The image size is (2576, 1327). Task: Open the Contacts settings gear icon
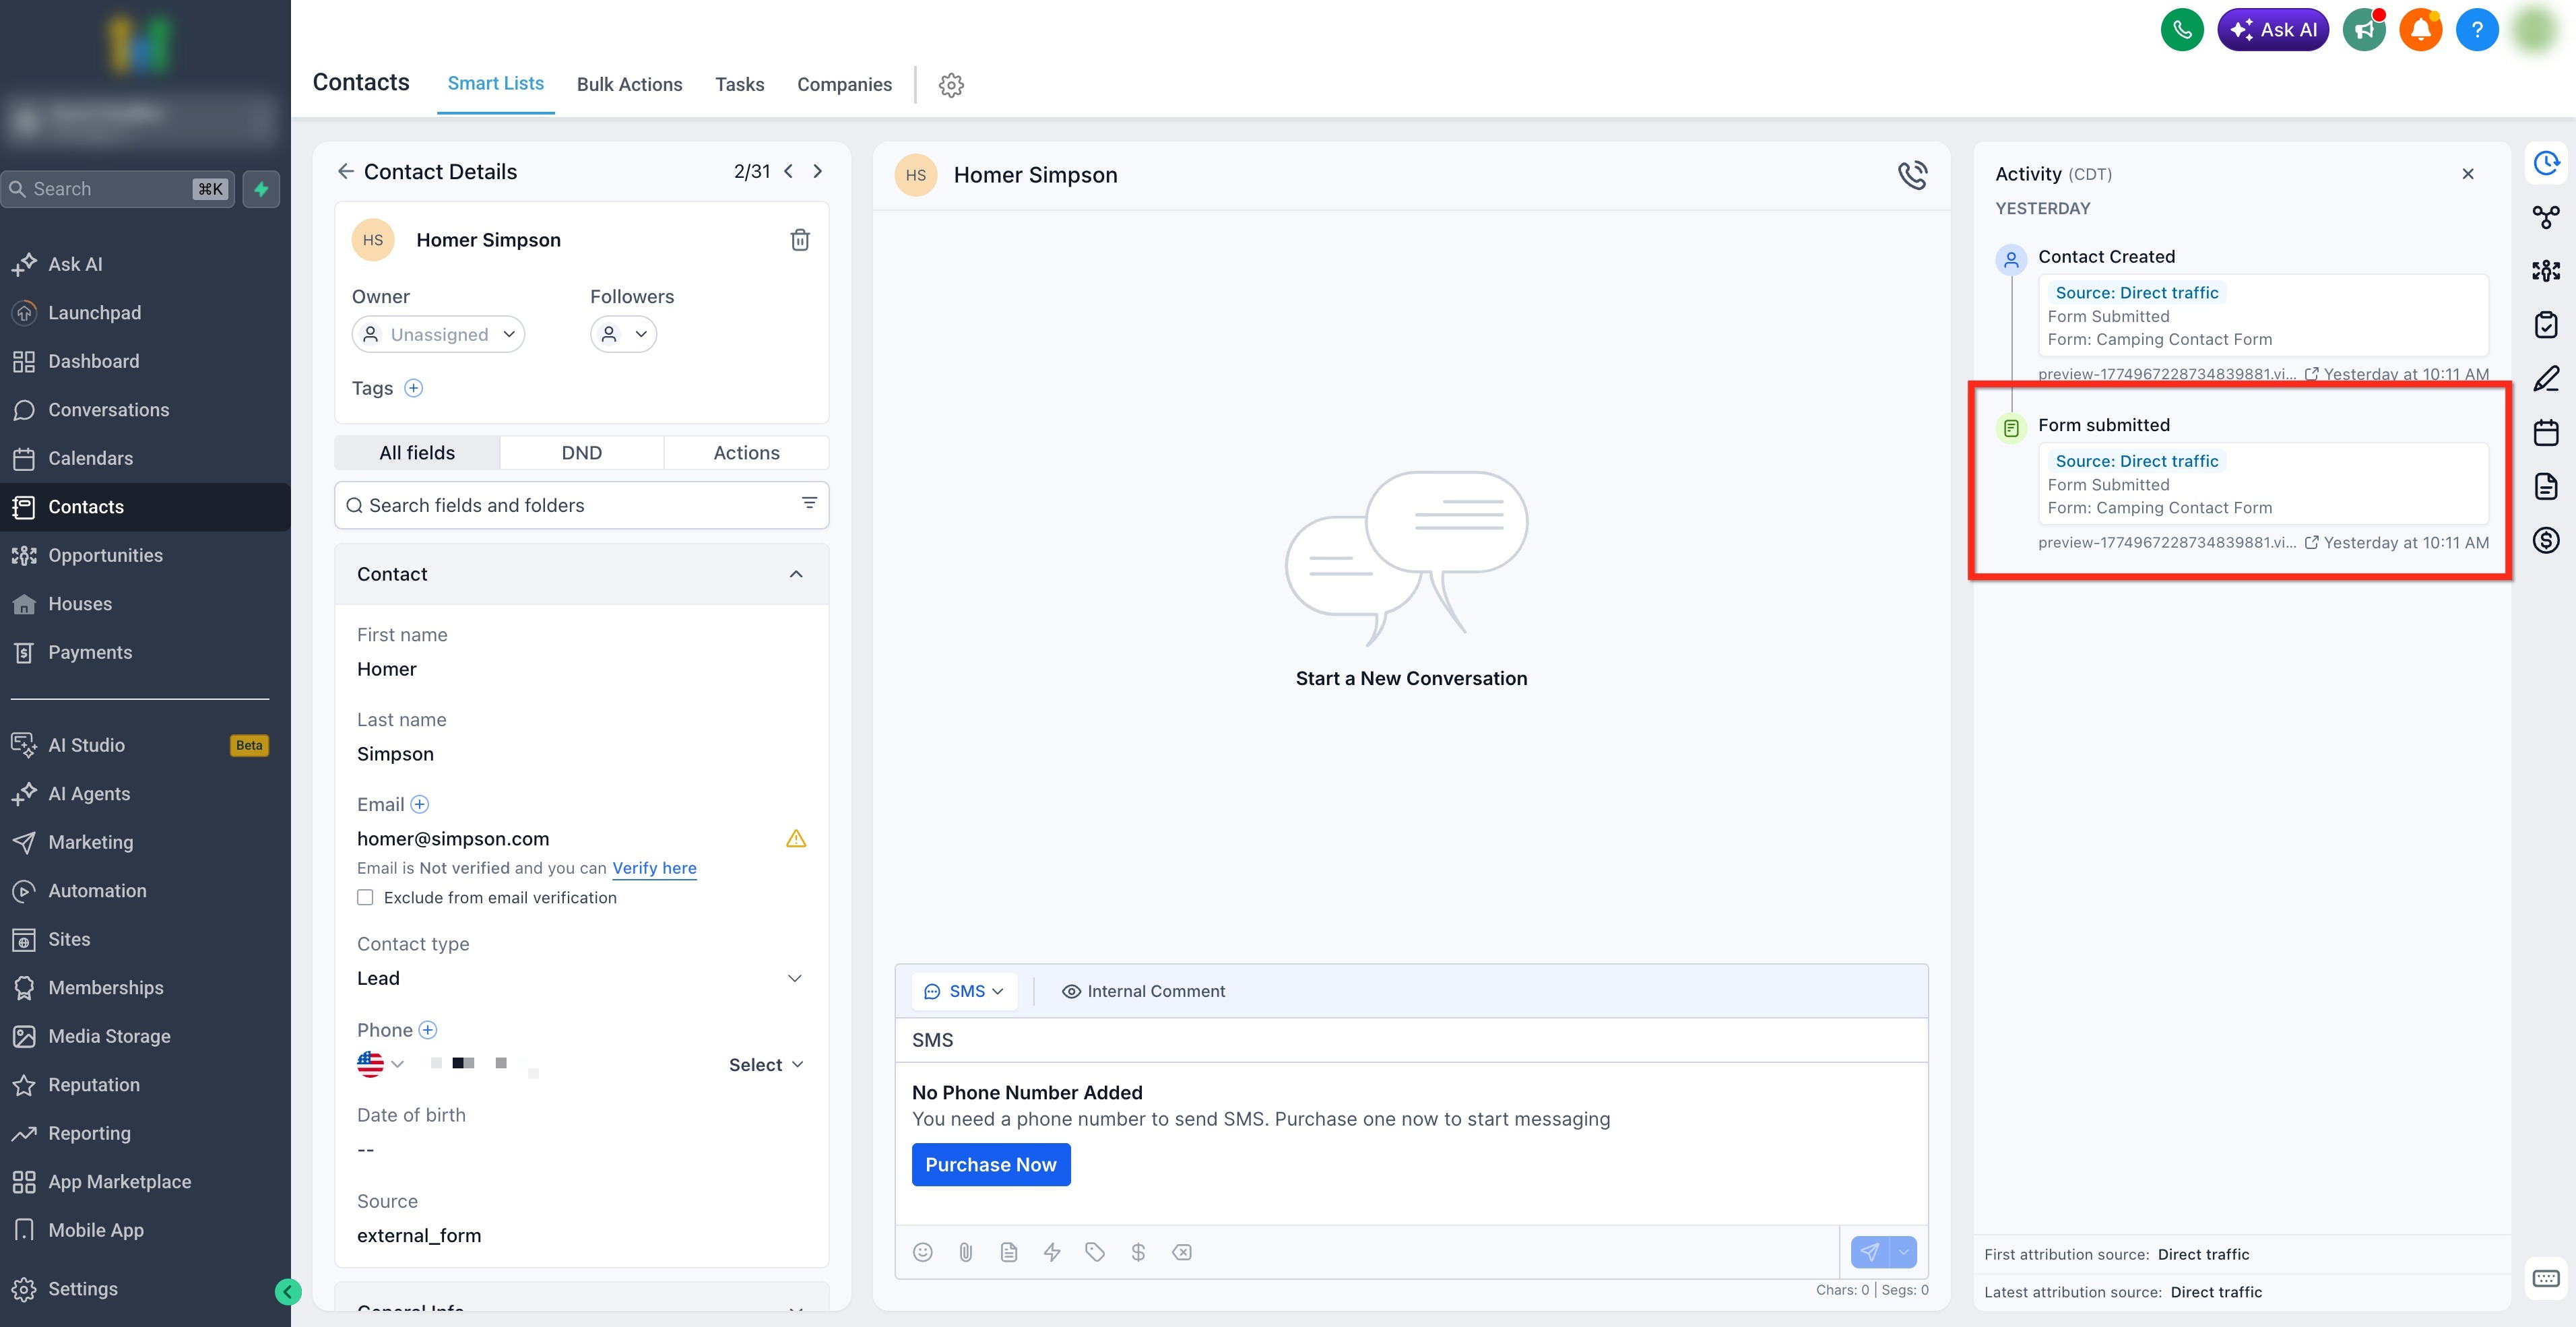coord(951,85)
